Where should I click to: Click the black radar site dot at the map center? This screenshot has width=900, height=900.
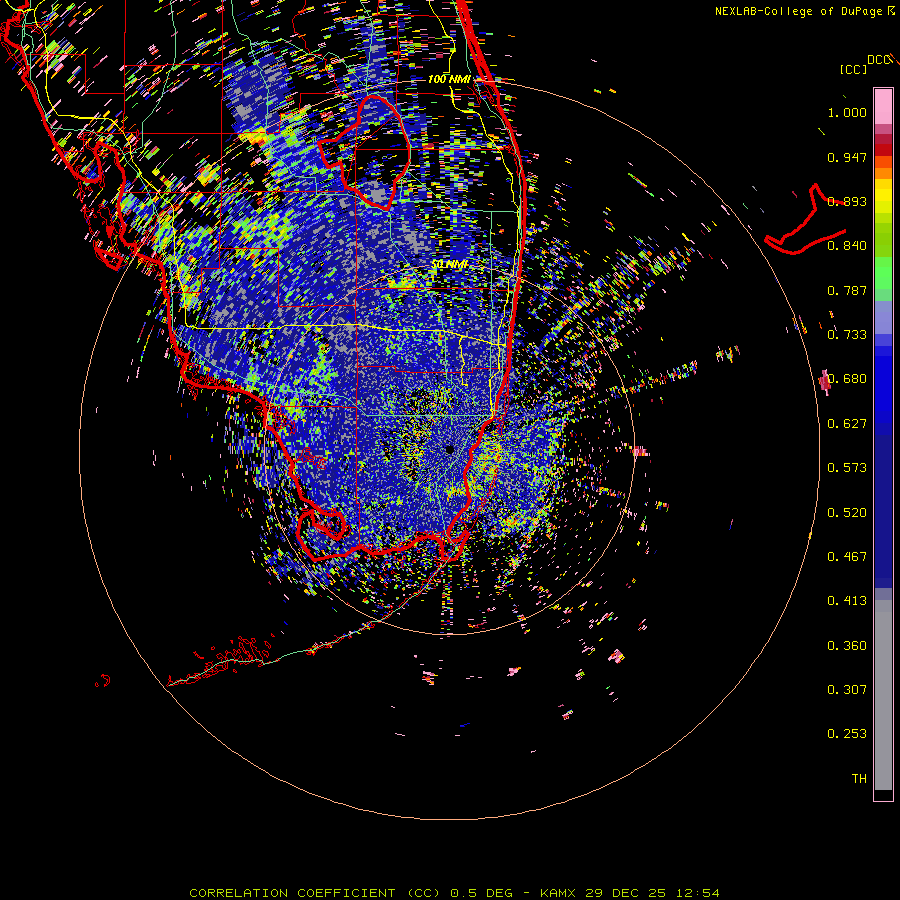pyautogui.click(x=450, y=449)
